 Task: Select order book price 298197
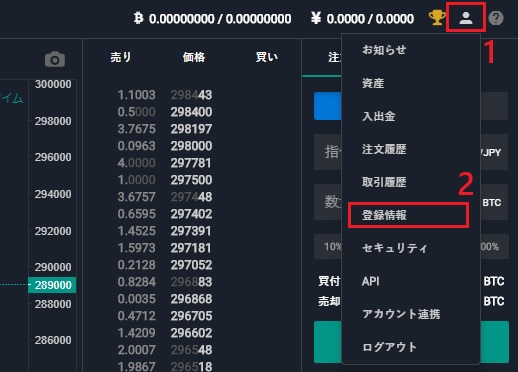(191, 129)
